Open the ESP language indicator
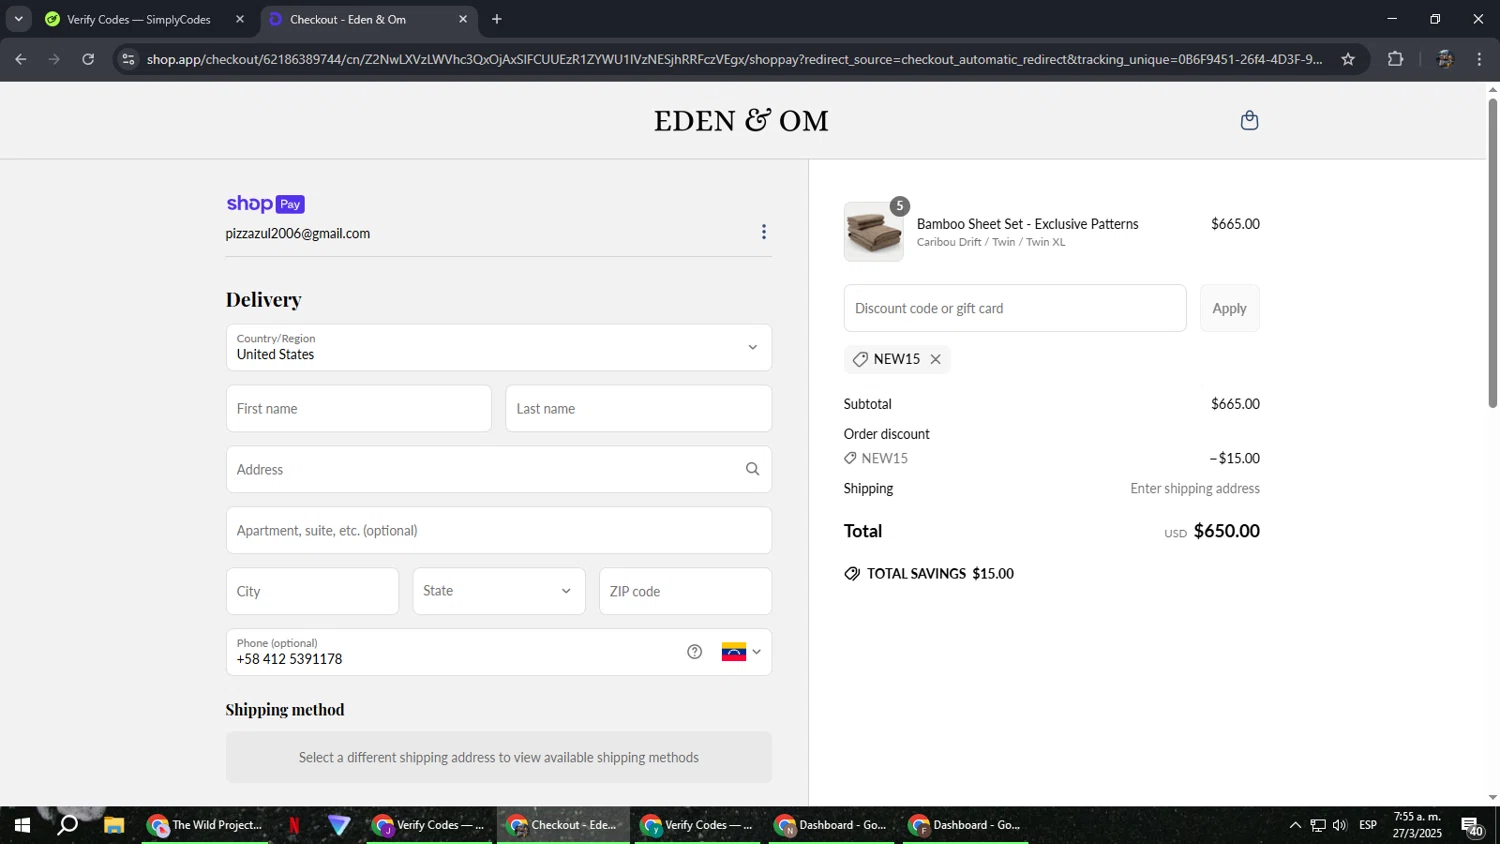Viewport: 1500px width, 844px height. point(1368,826)
